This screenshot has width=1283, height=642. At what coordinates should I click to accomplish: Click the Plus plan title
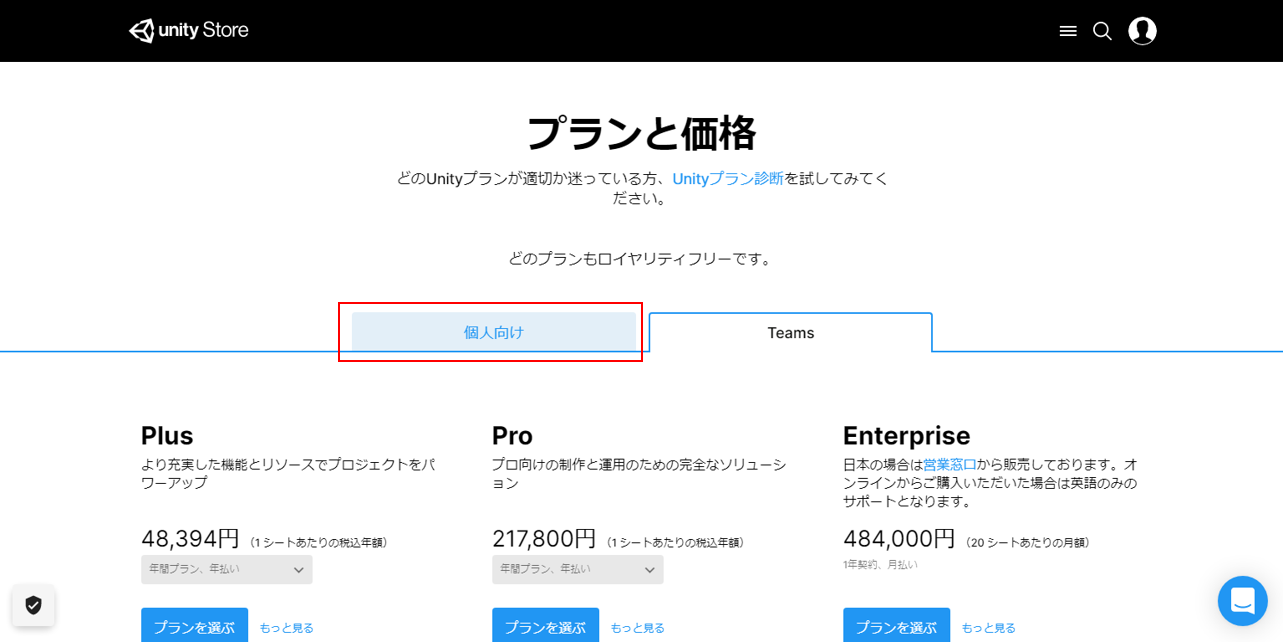[x=167, y=436]
